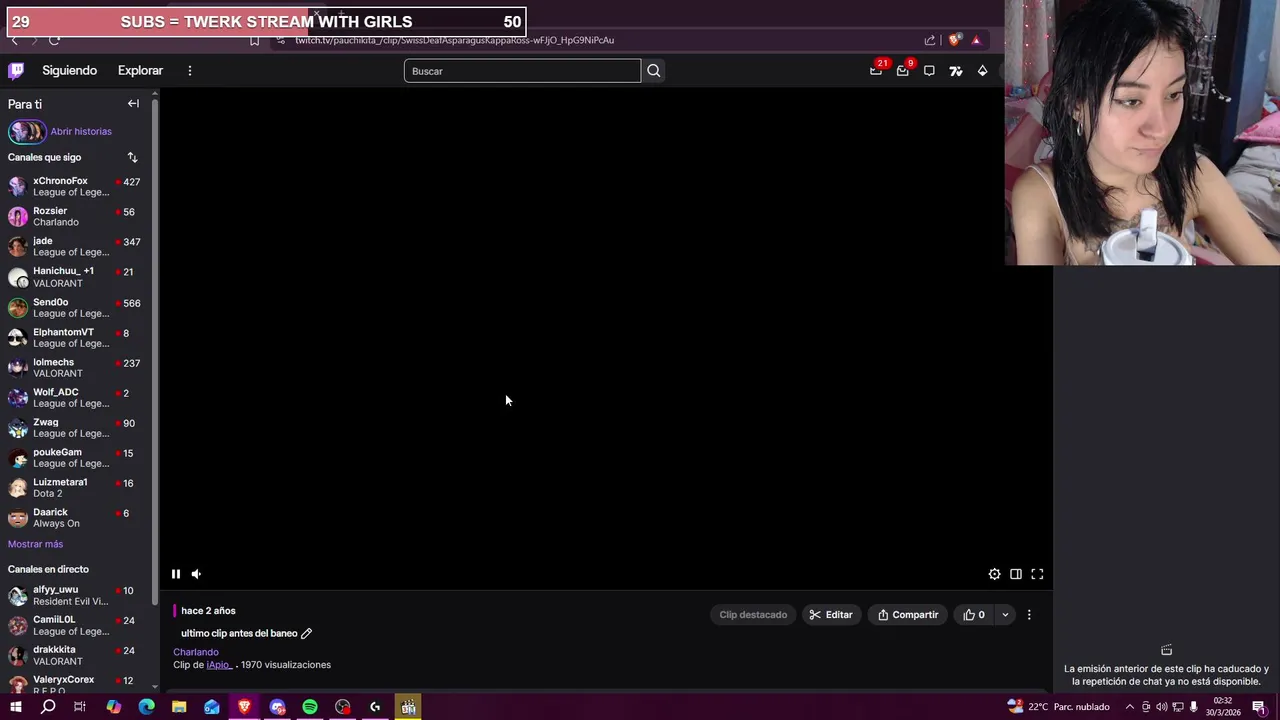Open Task View on taskbar
The width and height of the screenshot is (1280, 720).
[80, 707]
